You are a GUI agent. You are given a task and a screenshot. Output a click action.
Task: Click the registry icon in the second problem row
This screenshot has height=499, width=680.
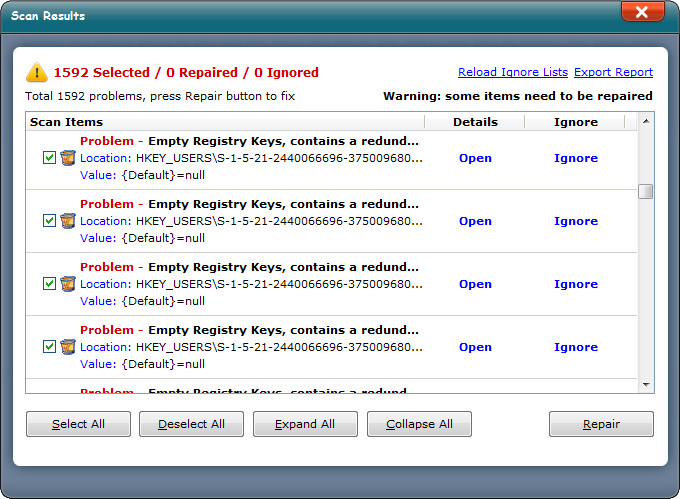(68, 221)
